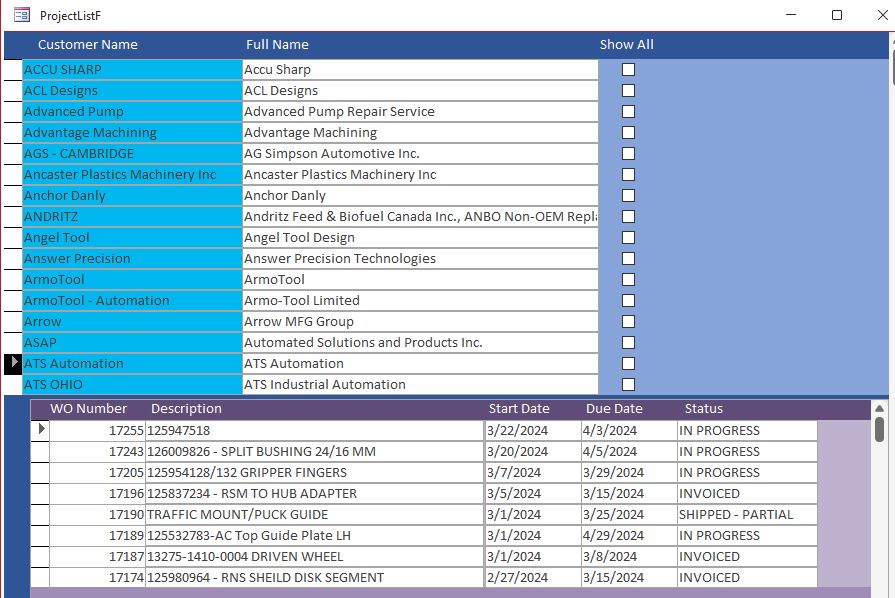
Task: Click the subform vertical scrollbar thumb
Action: point(879,429)
